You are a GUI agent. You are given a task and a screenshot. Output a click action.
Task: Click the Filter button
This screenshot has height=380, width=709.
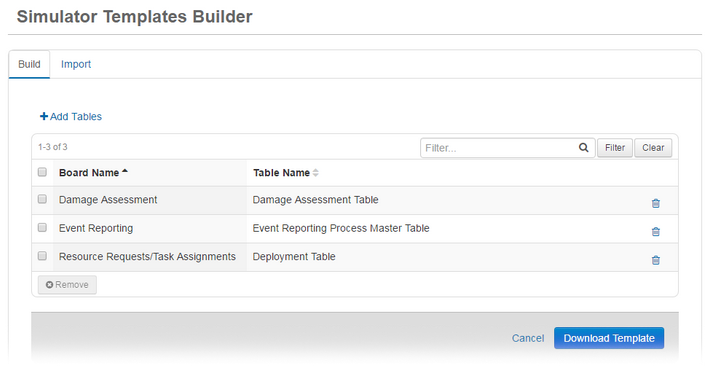[x=614, y=148]
